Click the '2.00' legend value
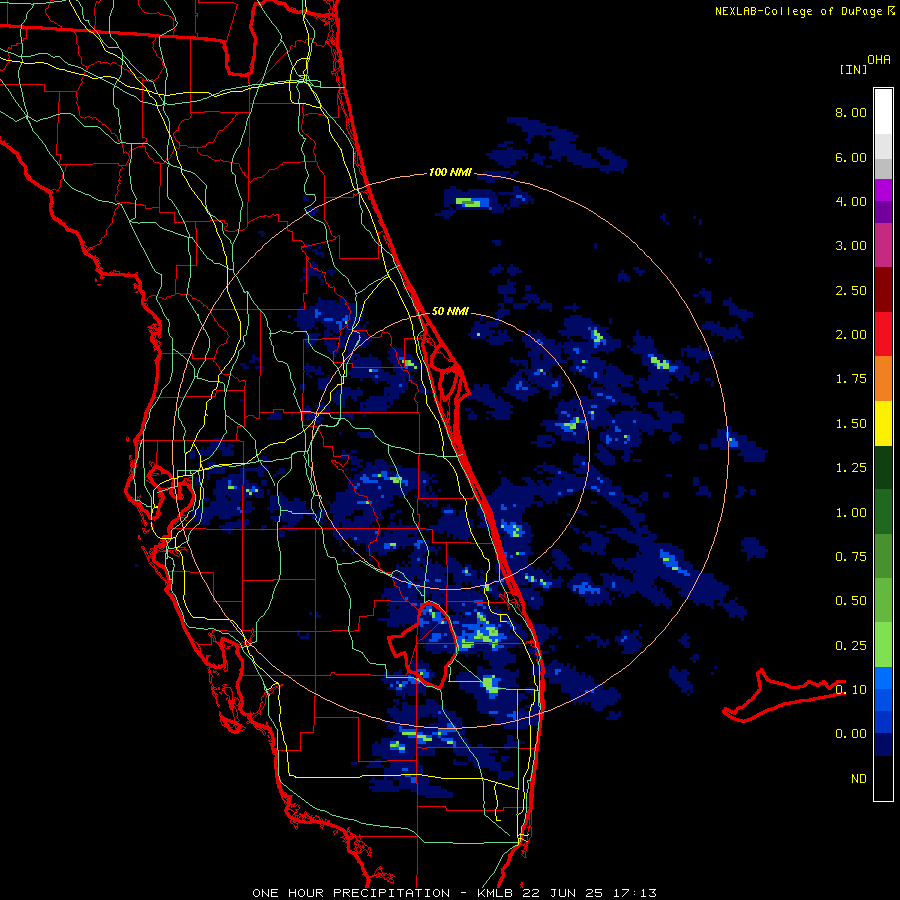 click(851, 335)
